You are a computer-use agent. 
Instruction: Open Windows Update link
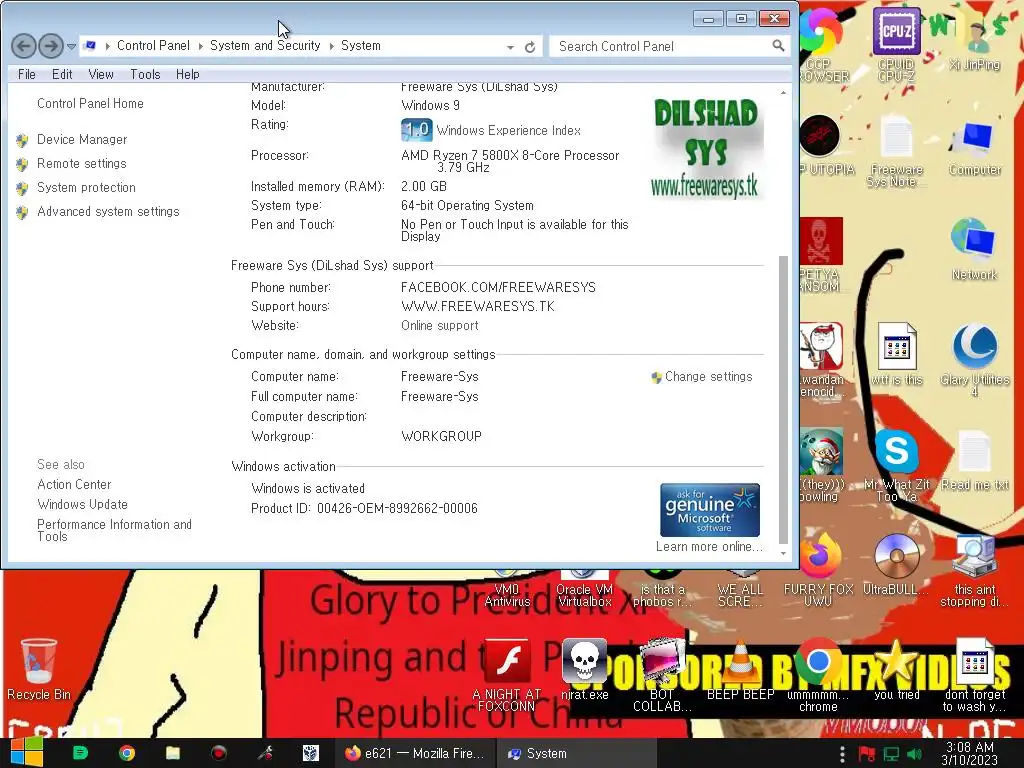(x=82, y=504)
